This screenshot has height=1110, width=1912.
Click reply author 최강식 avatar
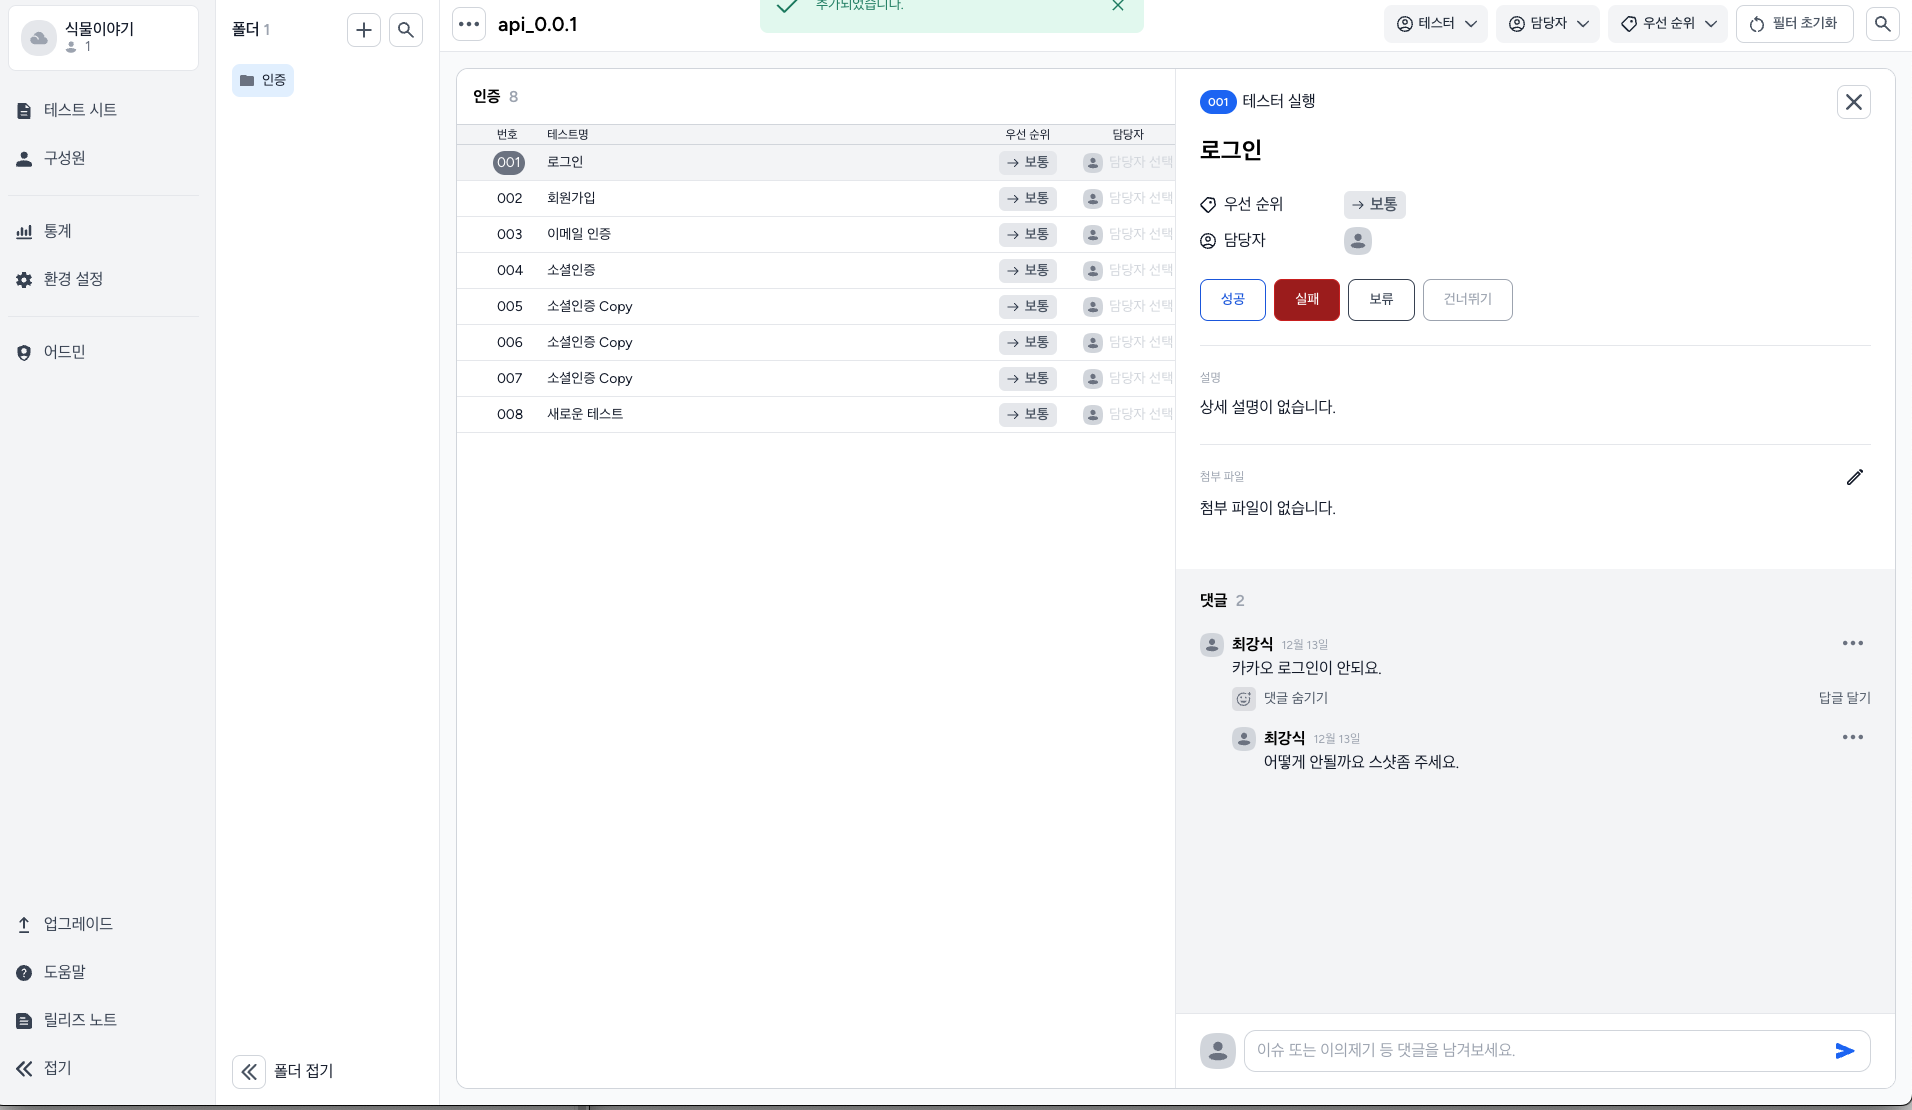pos(1244,739)
